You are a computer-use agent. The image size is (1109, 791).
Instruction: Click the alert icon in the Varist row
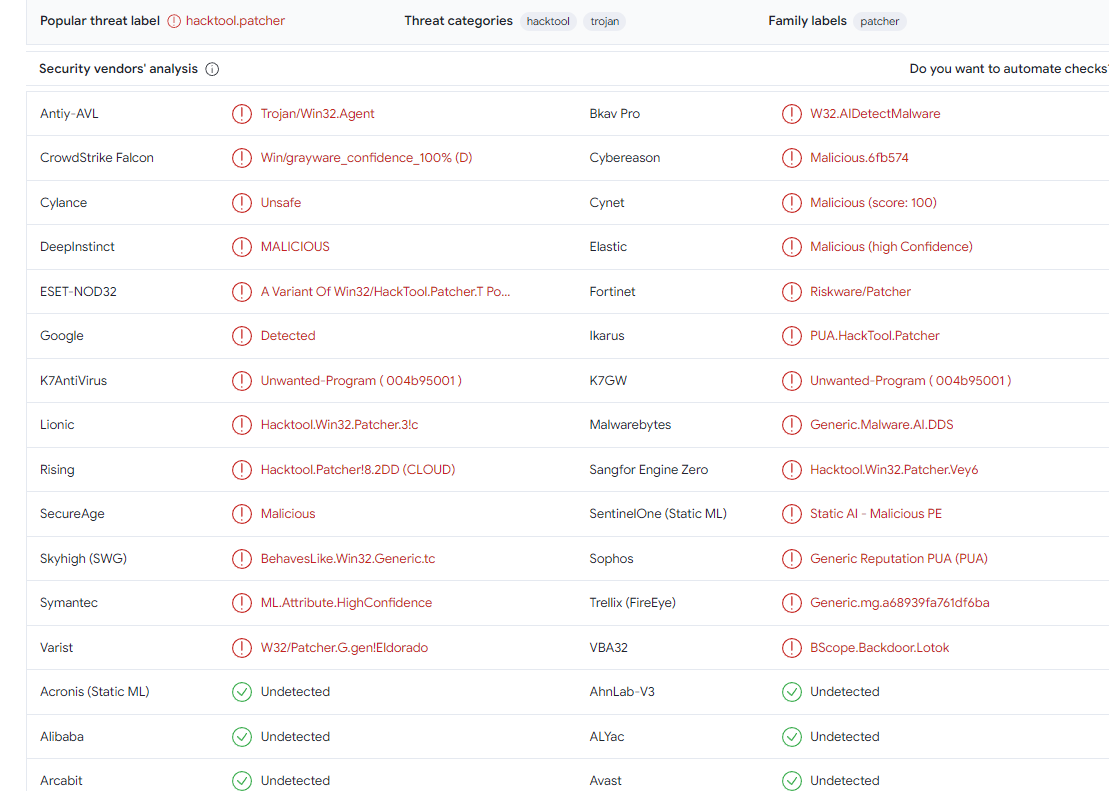click(242, 648)
